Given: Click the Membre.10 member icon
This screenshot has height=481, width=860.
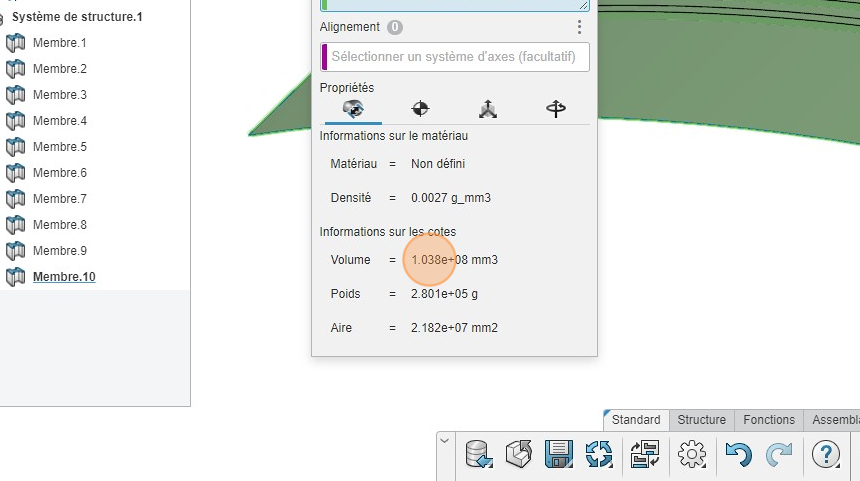Looking at the screenshot, I should coord(15,276).
